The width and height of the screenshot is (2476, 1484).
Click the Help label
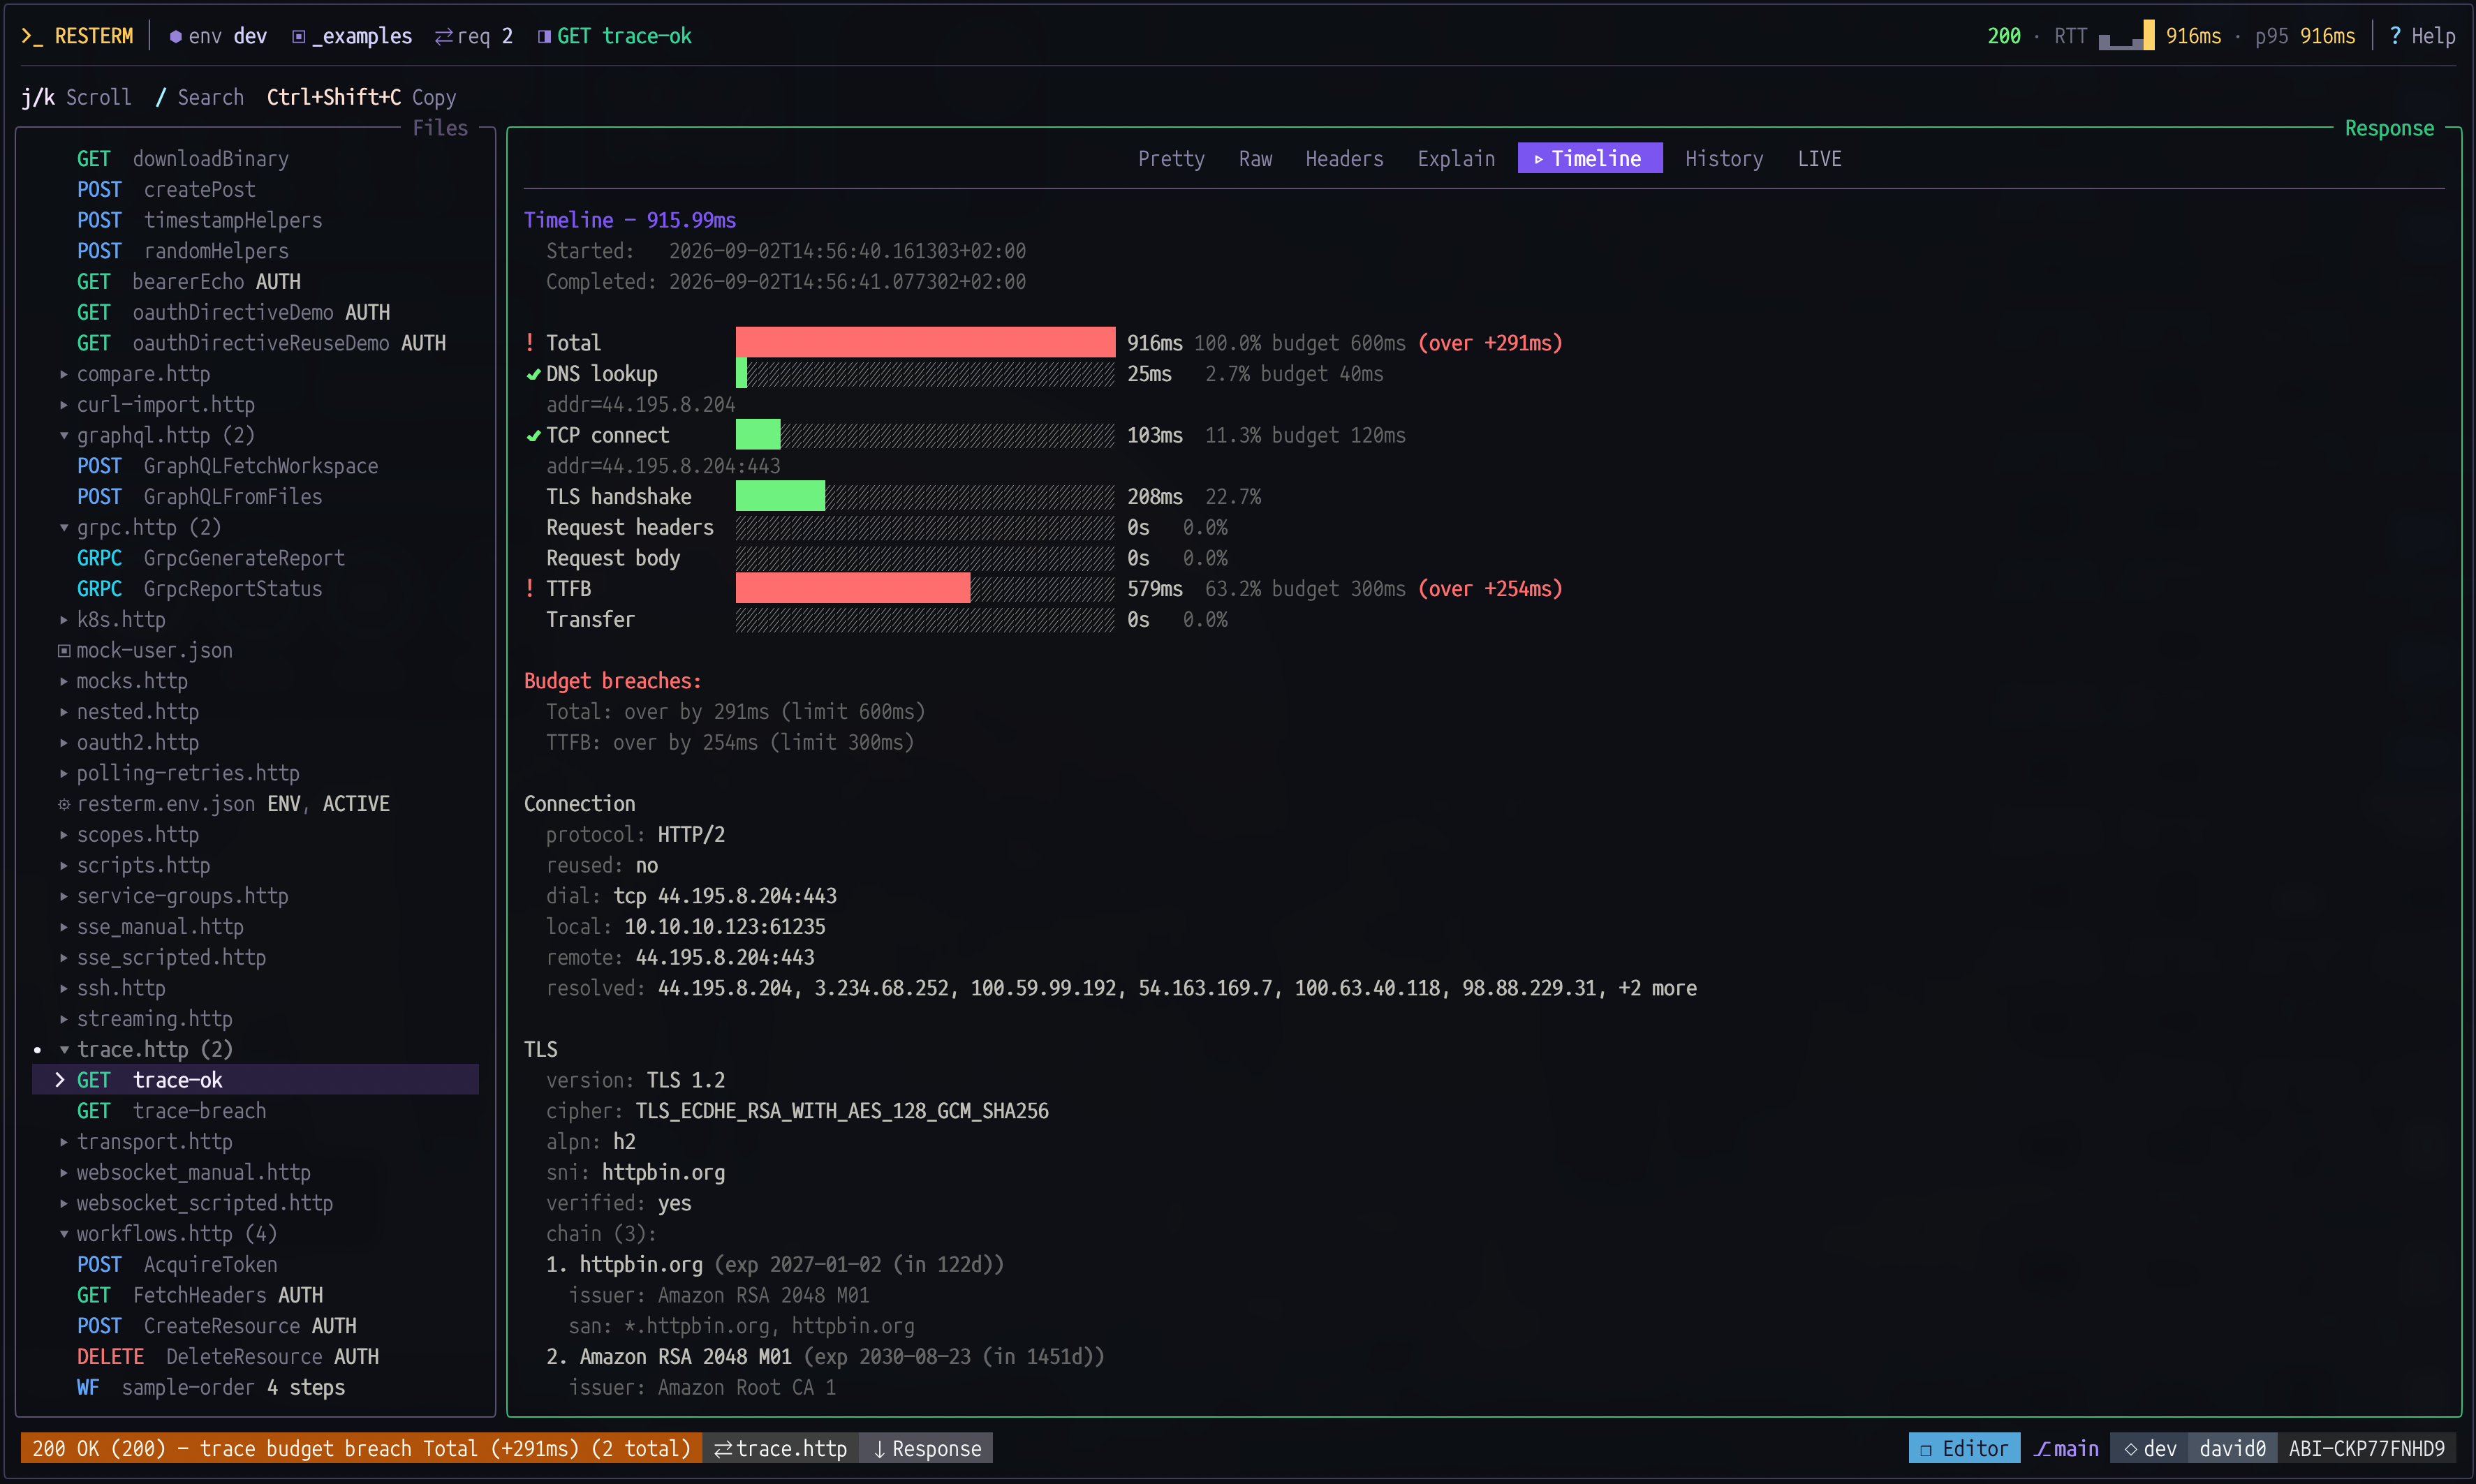pyautogui.click(x=2433, y=36)
